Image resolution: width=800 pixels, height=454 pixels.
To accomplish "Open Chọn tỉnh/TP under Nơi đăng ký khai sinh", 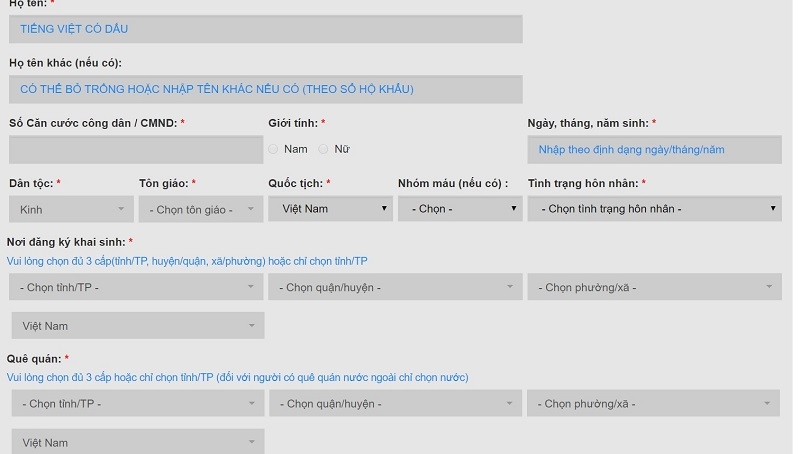I will coord(136,287).
